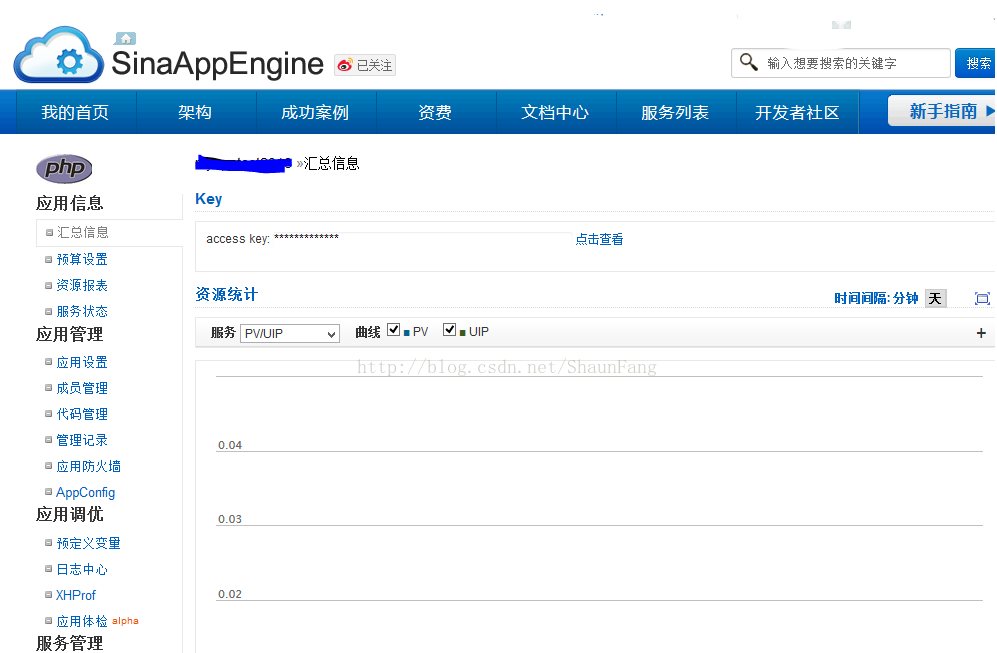Open AppConfig in the sidebar

click(x=85, y=492)
